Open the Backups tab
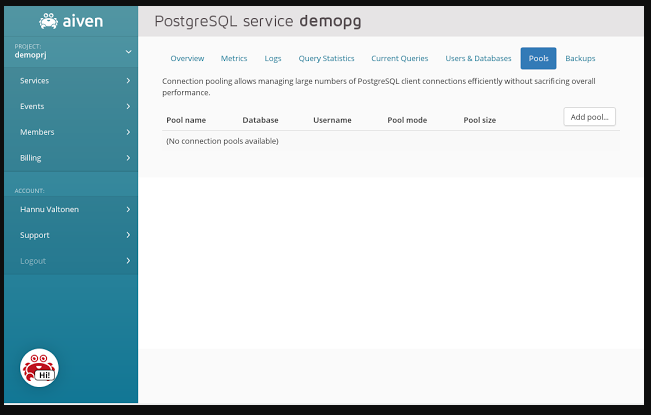Image resolution: width=651 pixels, height=415 pixels. pos(580,59)
